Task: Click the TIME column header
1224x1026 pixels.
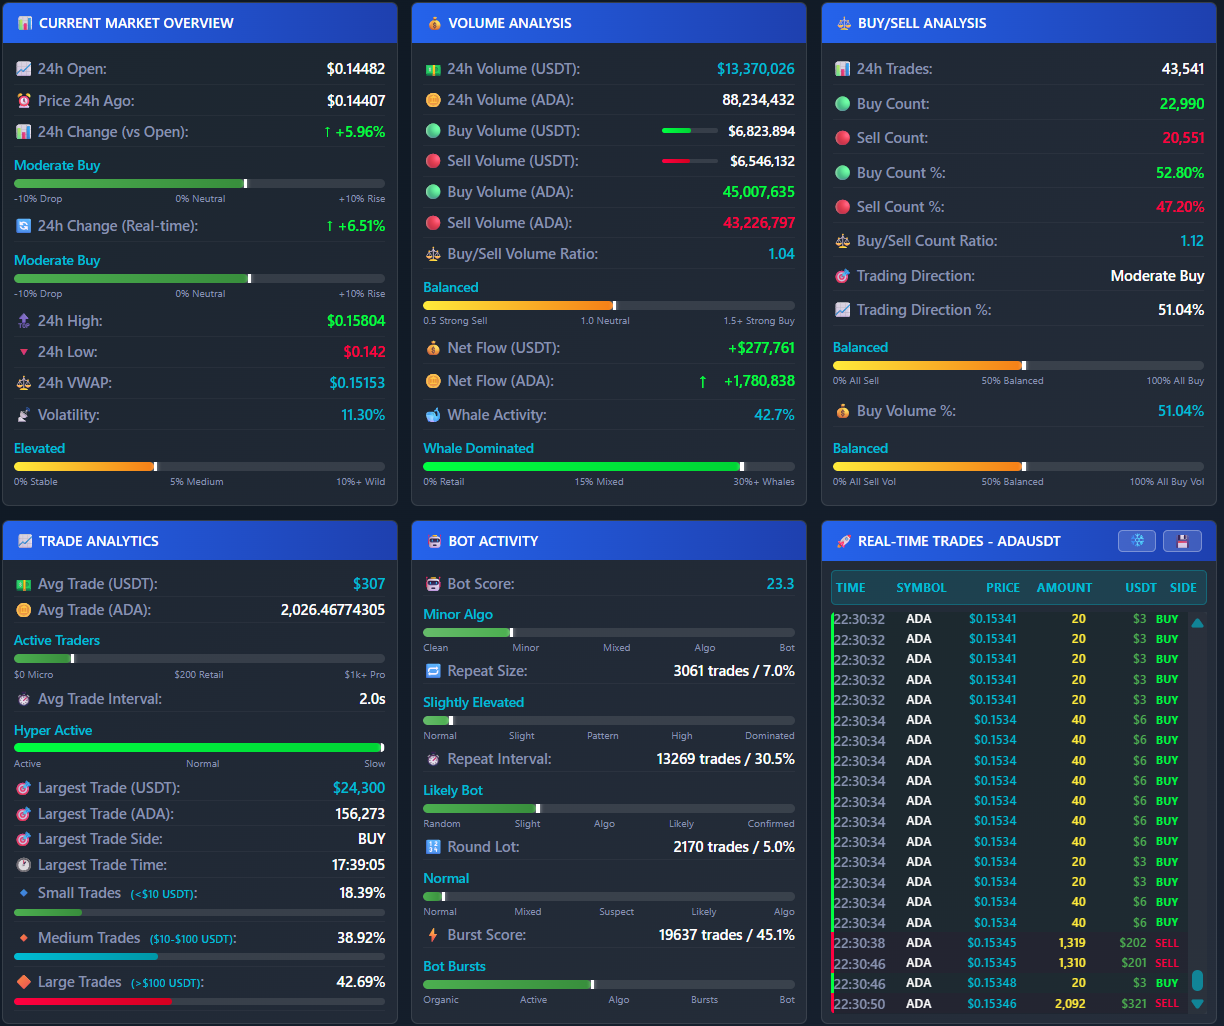Action: click(x=851, y=588)
